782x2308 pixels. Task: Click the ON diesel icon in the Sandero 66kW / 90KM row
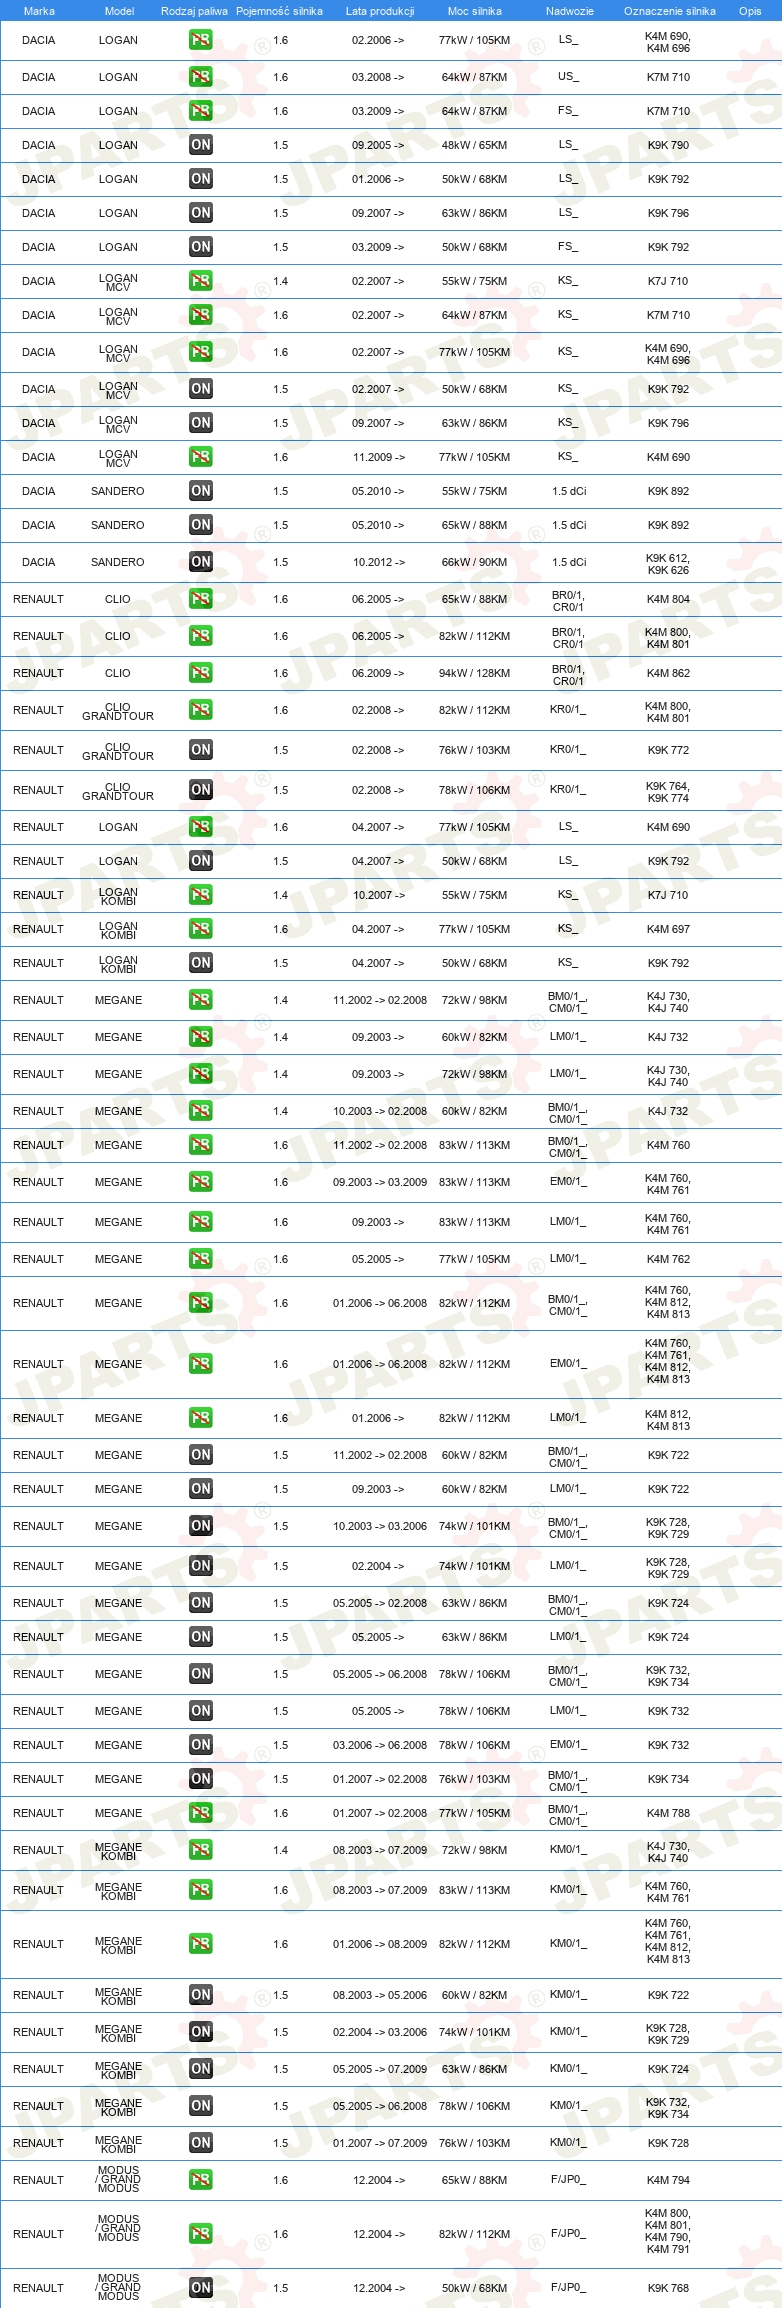click(x=201, y=562)
